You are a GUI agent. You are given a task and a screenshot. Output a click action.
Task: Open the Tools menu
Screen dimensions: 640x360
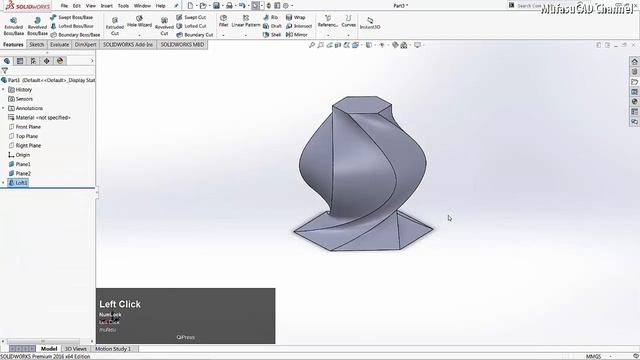tap(123, 6)
